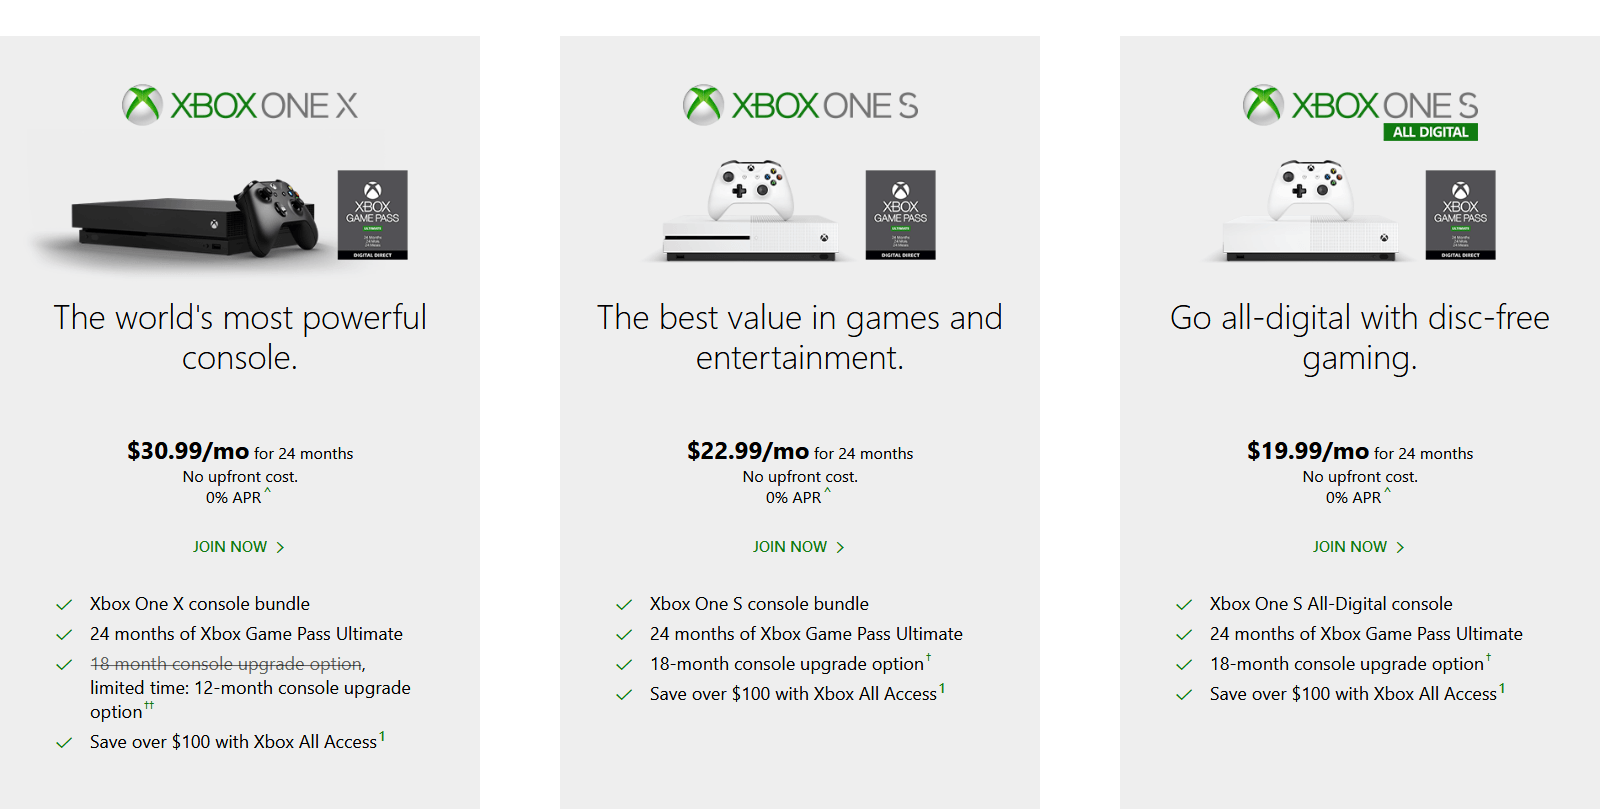Click the white All-Digital console image
The height and width of the screenshot is (809, 1600).
(x=1312, y=212)
